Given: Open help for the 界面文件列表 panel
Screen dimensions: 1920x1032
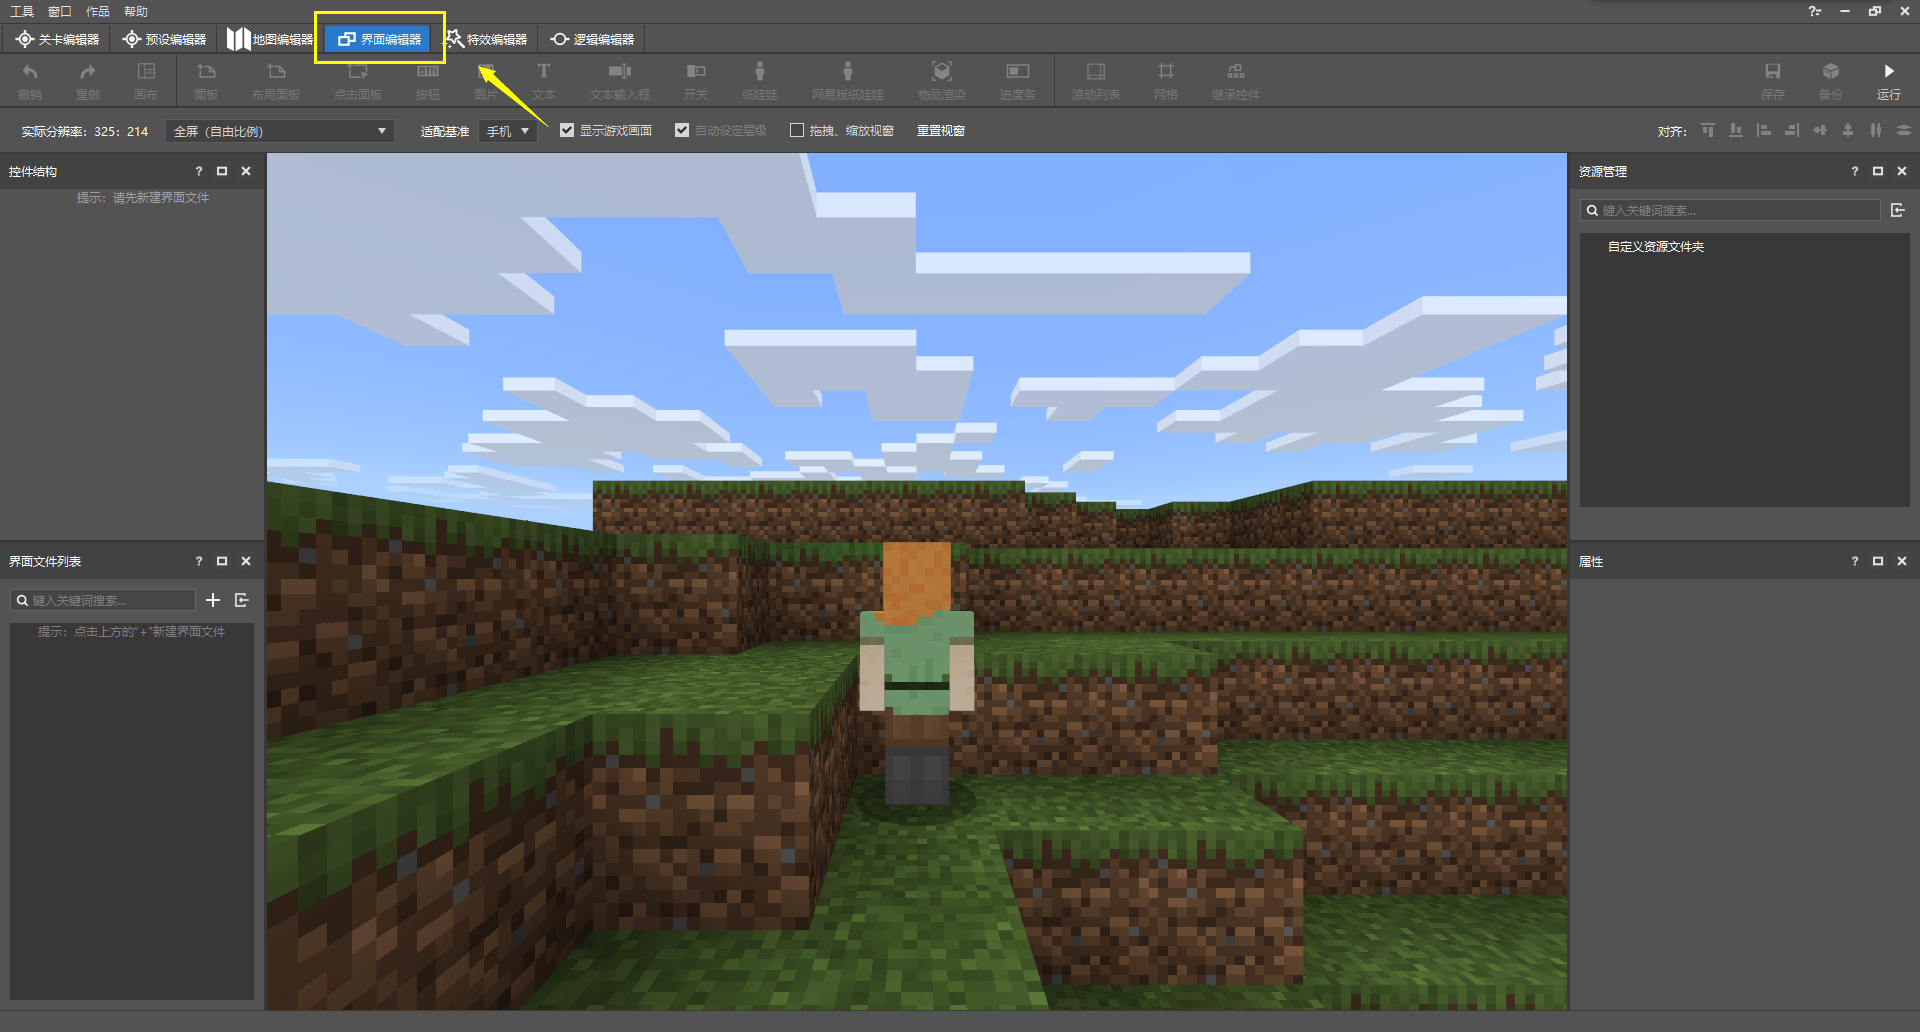Looking at the screenshot, I should click(x=198, y=561).
